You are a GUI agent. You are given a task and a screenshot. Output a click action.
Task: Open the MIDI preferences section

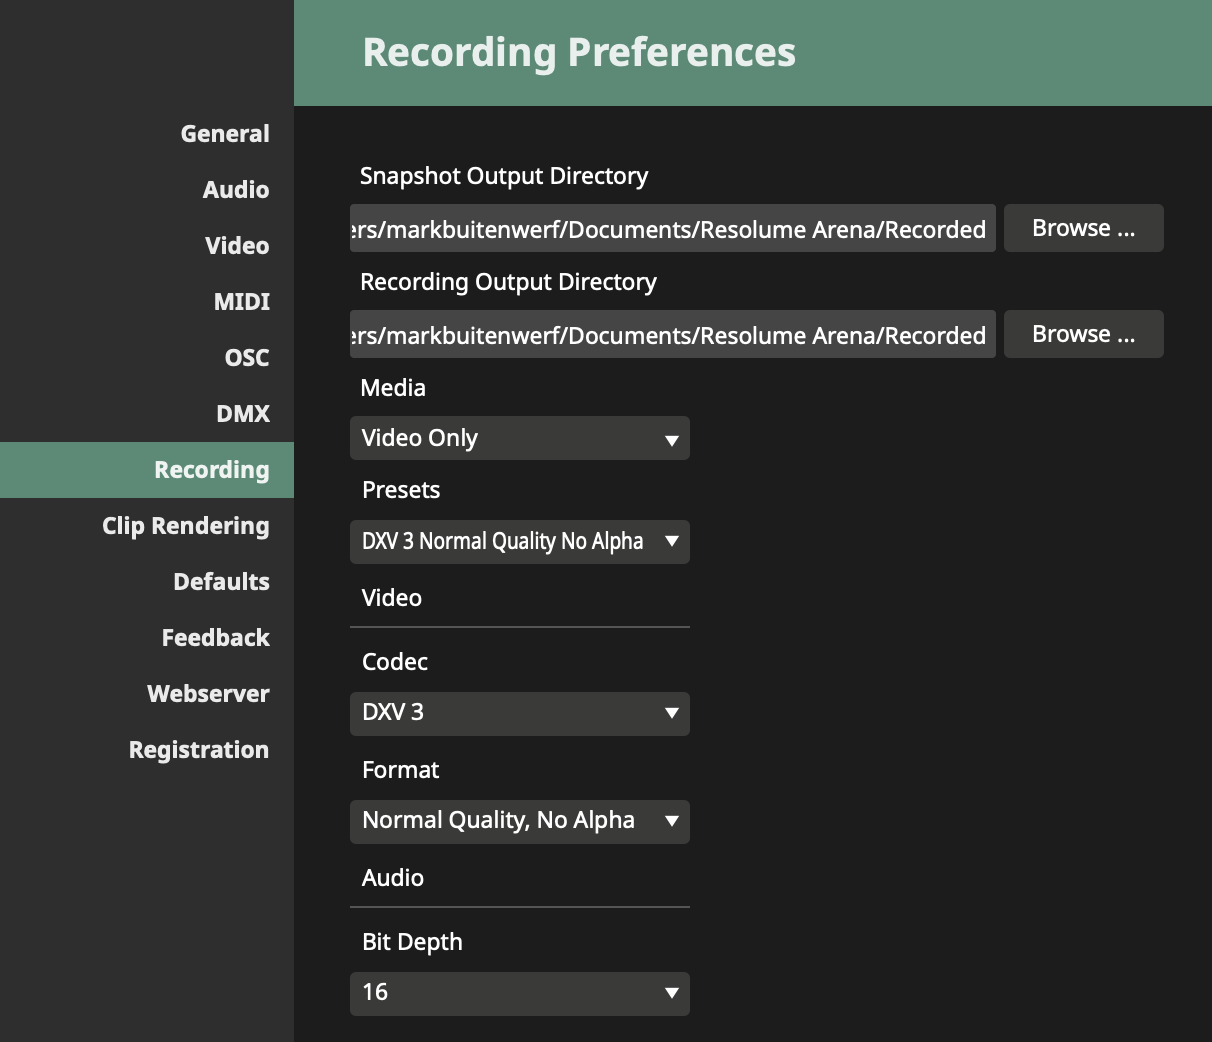coord(243,301)
